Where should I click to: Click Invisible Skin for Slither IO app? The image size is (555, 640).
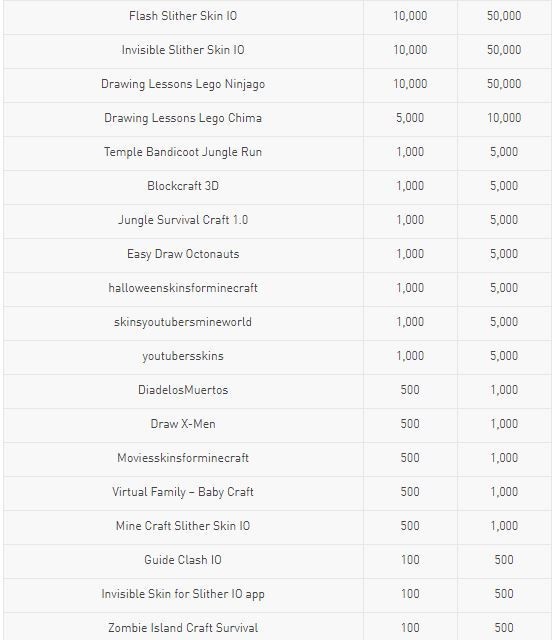[x=183, y=594]
